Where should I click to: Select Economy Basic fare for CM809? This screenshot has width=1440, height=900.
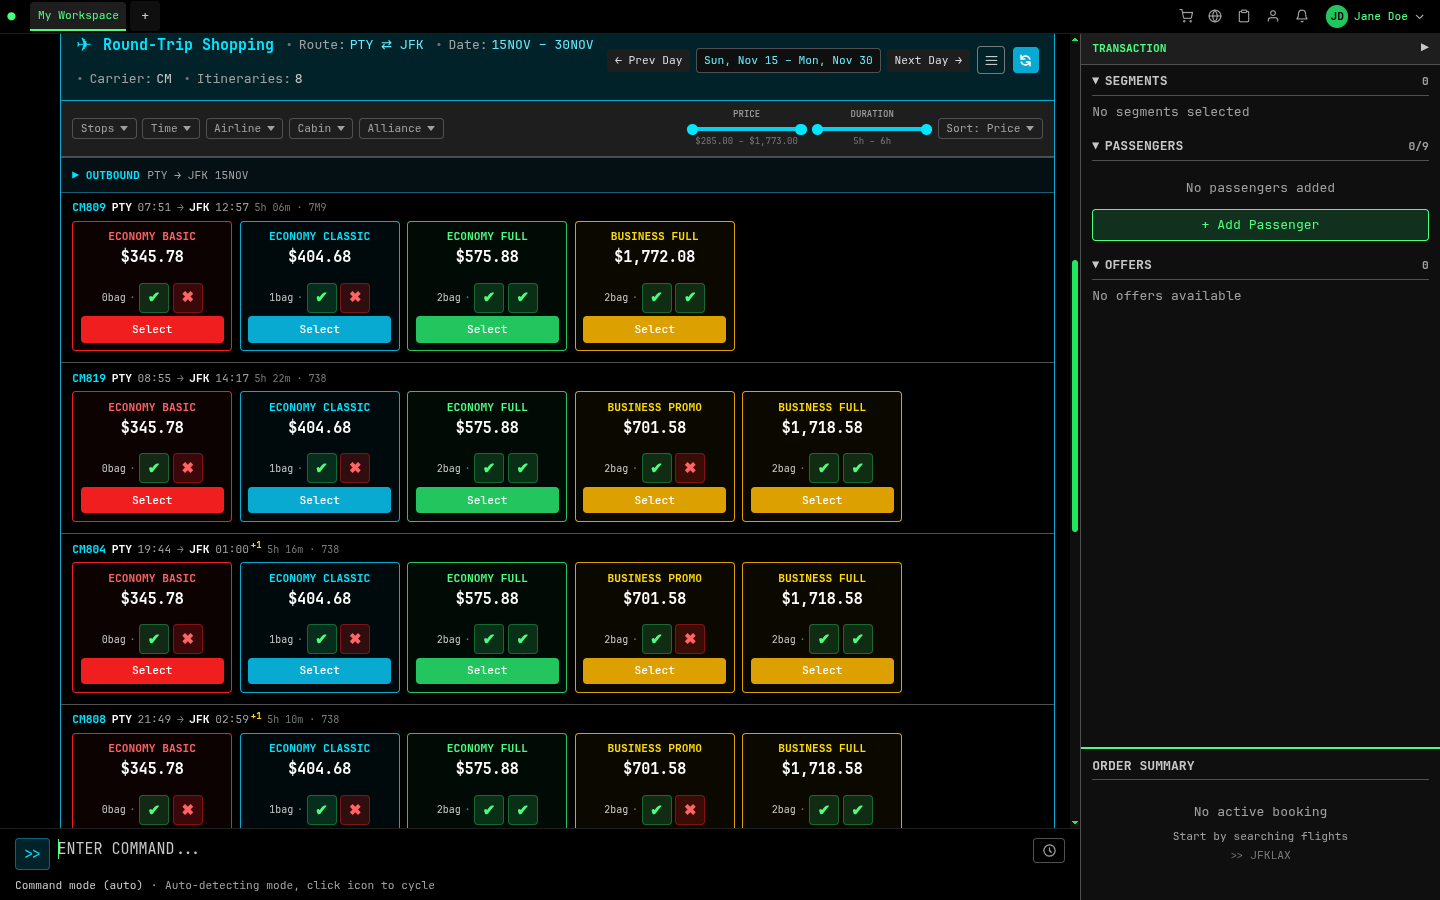coord(152,330)
